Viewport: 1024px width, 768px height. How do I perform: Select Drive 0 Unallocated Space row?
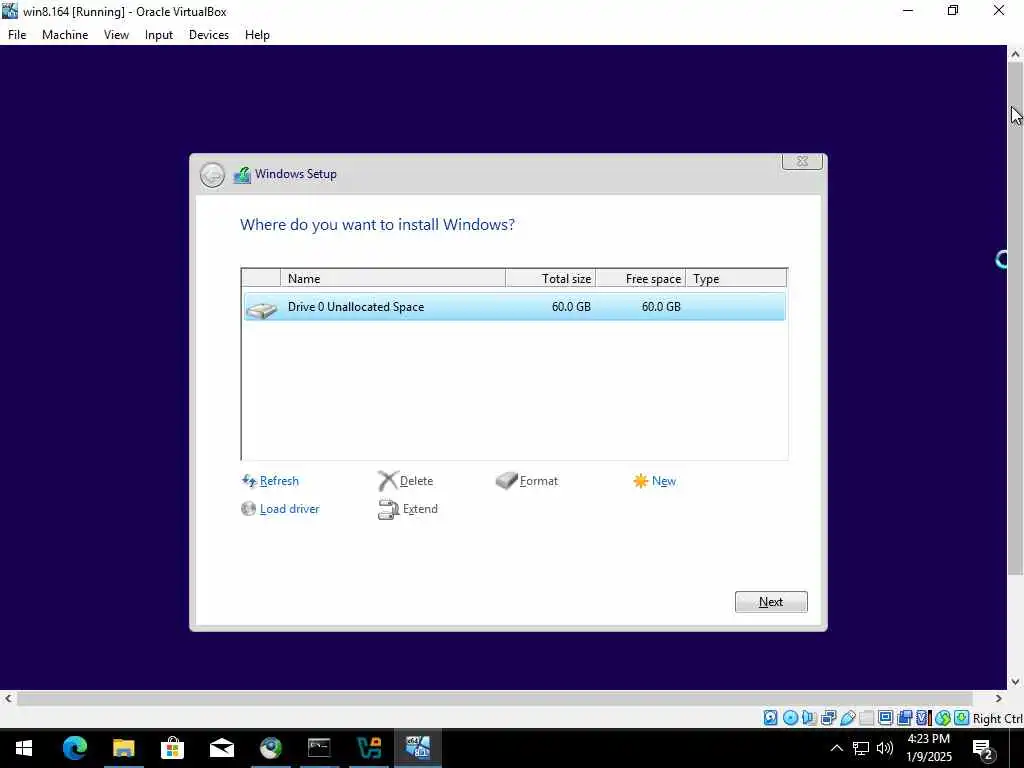click(x=515, y=306)
